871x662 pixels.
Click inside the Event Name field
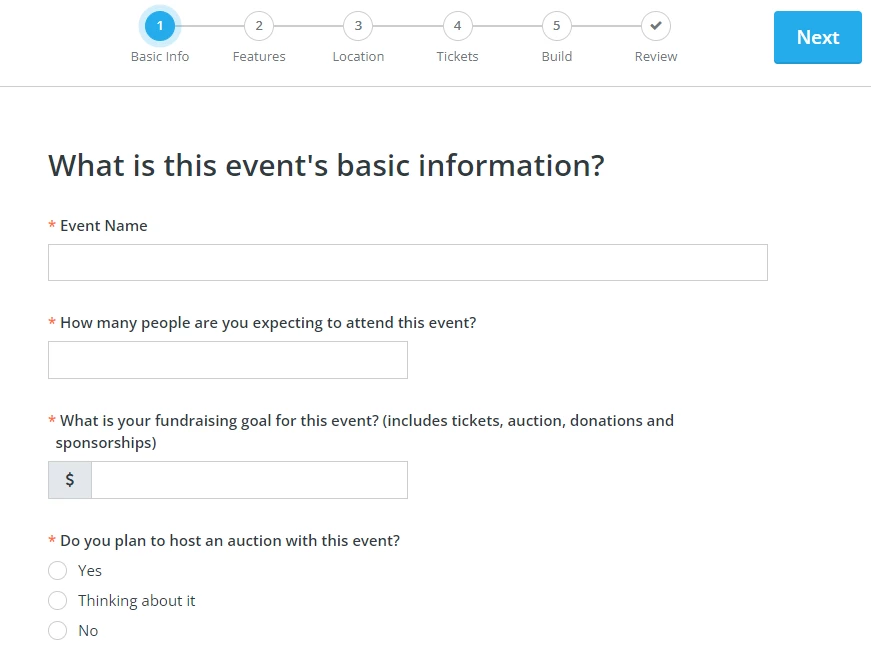click(407, 261)
